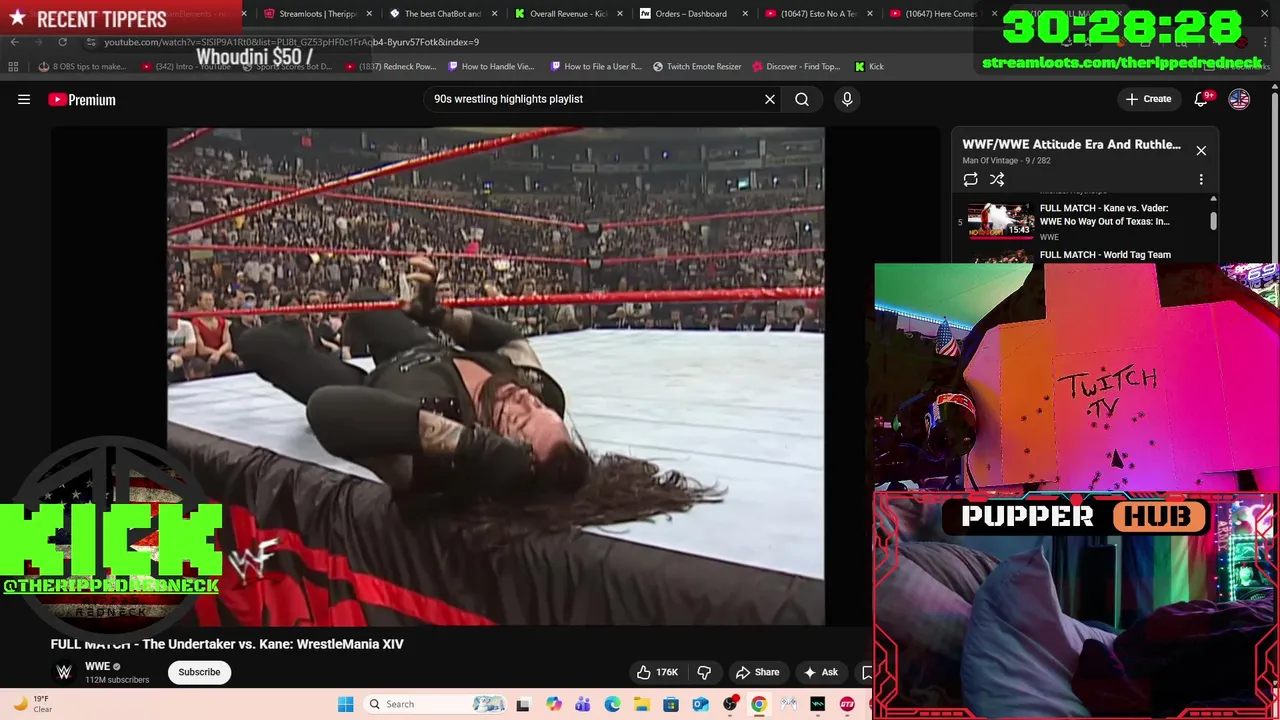Open playlist panel three-dot options

[x=1201, y=179]
